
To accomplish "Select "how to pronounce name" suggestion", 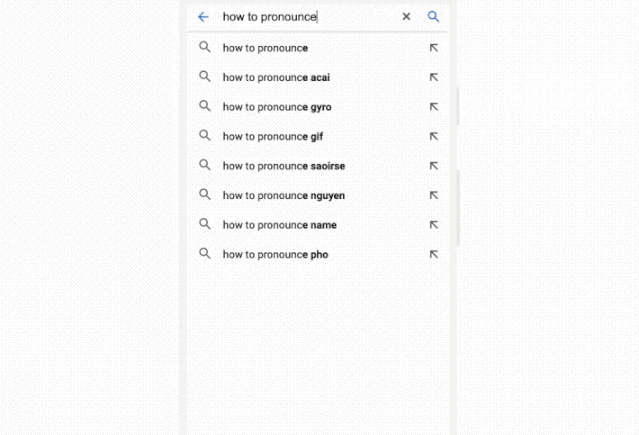I will tap(279, 225).
